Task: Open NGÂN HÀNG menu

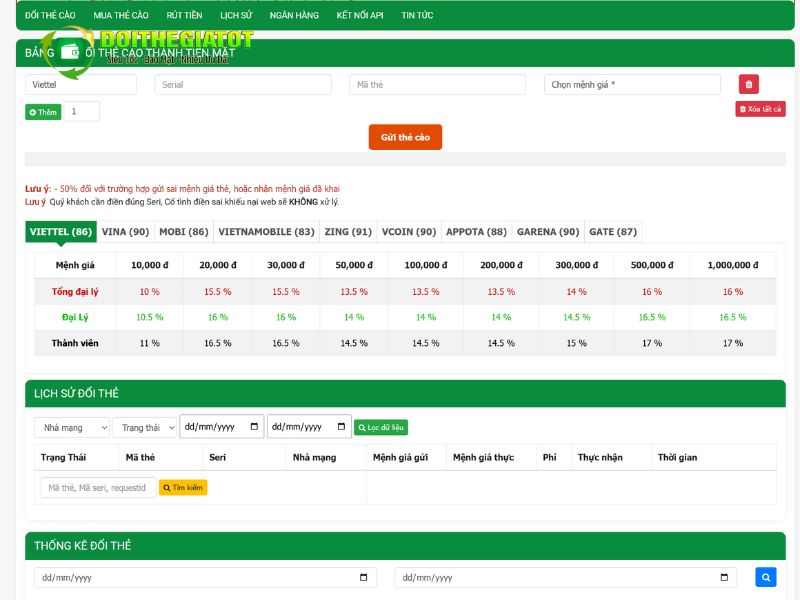Action: (x=294, y=15)
